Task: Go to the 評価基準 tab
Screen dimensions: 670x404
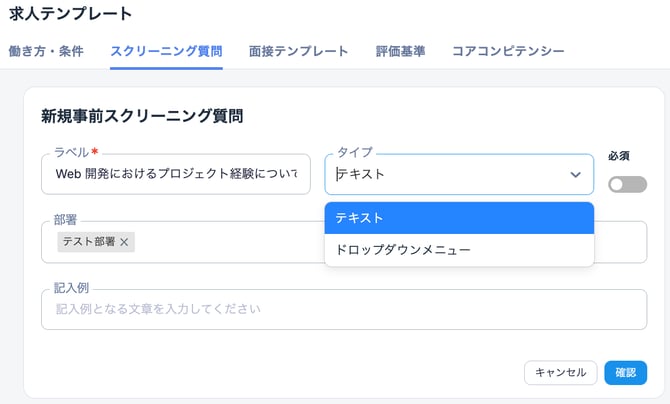Action: coord(400,51)
